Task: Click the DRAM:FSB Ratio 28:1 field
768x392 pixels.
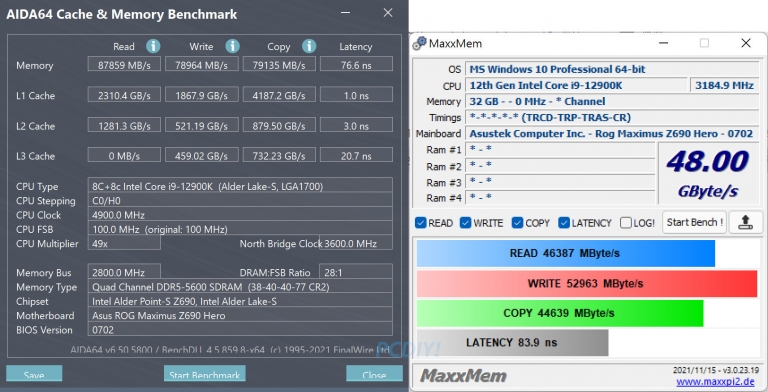Action: tap(356, 272)
